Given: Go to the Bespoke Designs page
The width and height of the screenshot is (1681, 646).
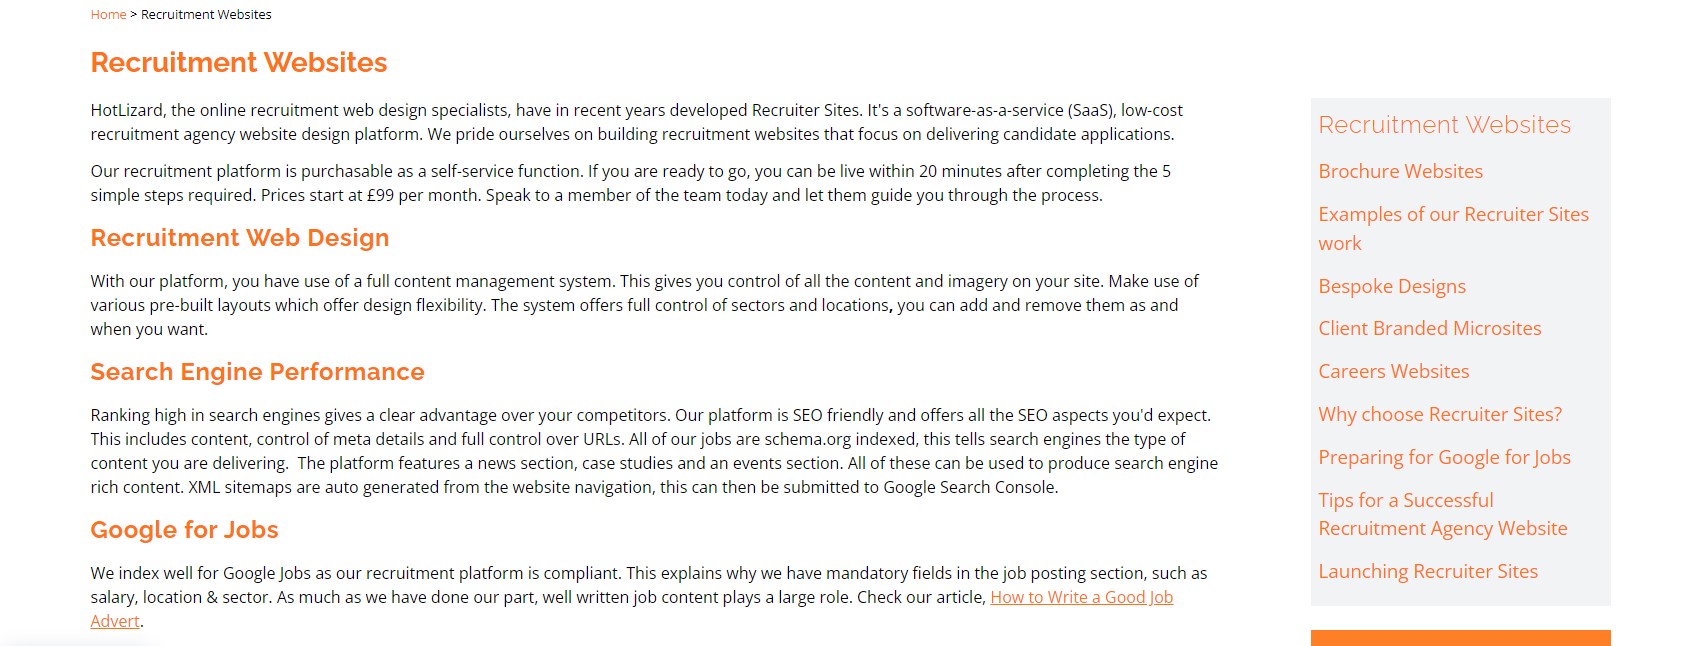Looking at the screenshot, I should coord(1391,287).
